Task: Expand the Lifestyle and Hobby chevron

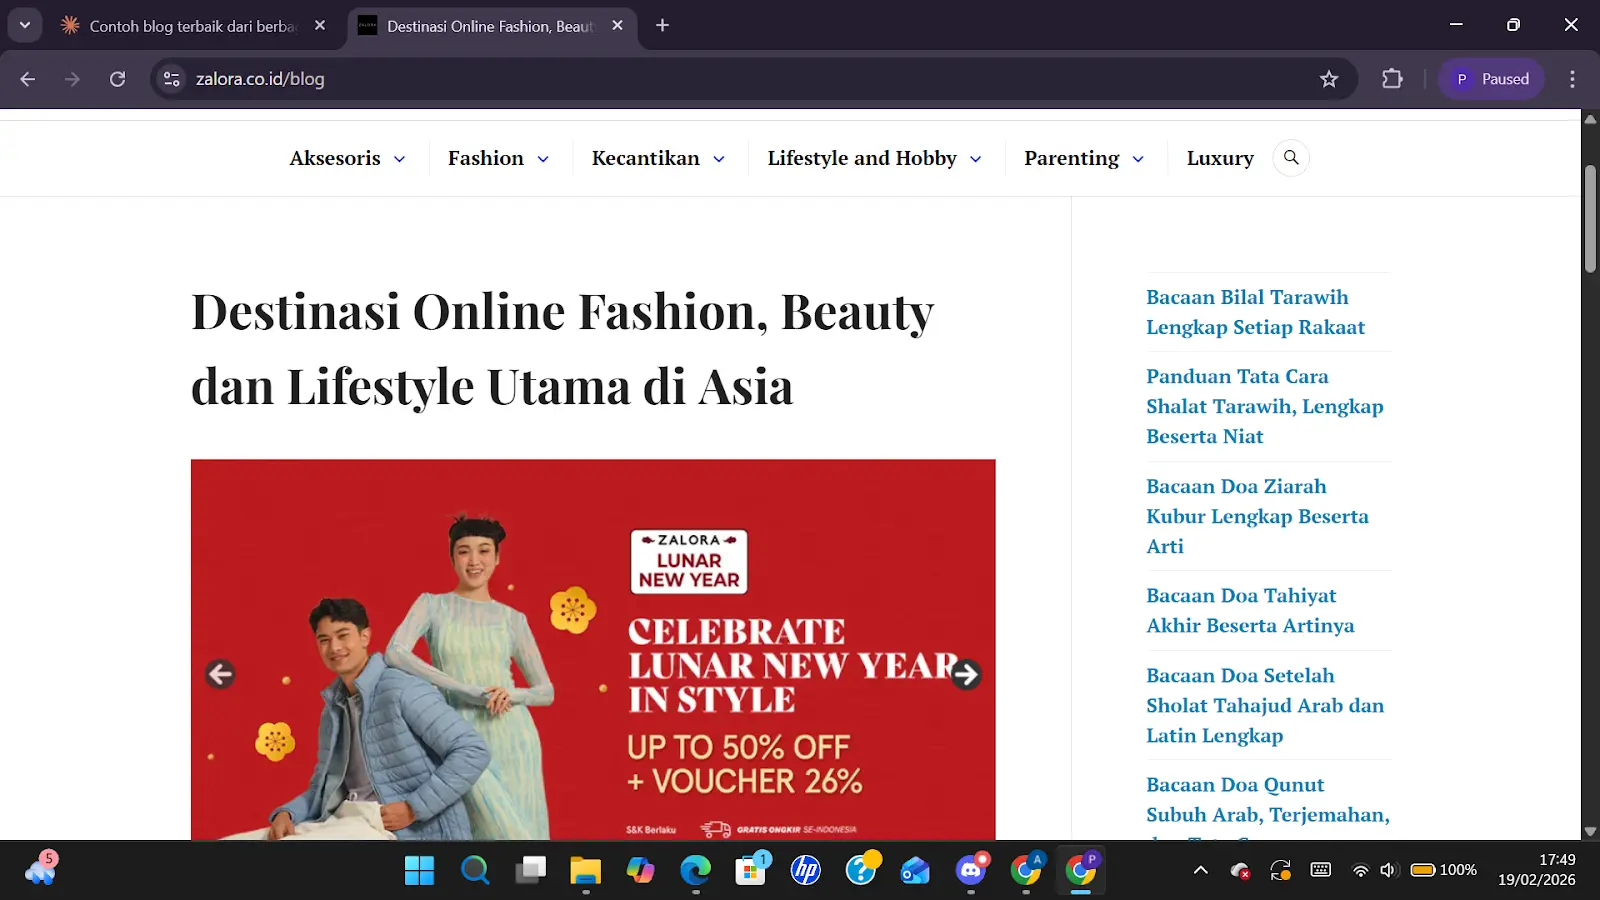Action: [976, 159]
